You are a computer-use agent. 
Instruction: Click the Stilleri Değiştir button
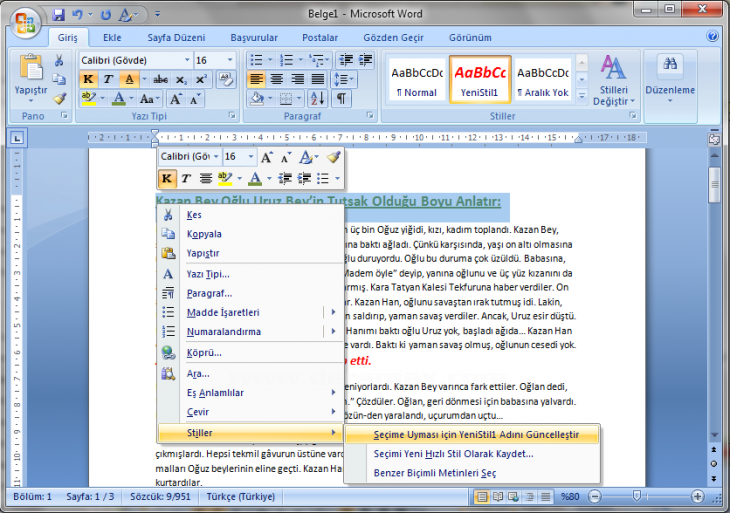(613, 80)
